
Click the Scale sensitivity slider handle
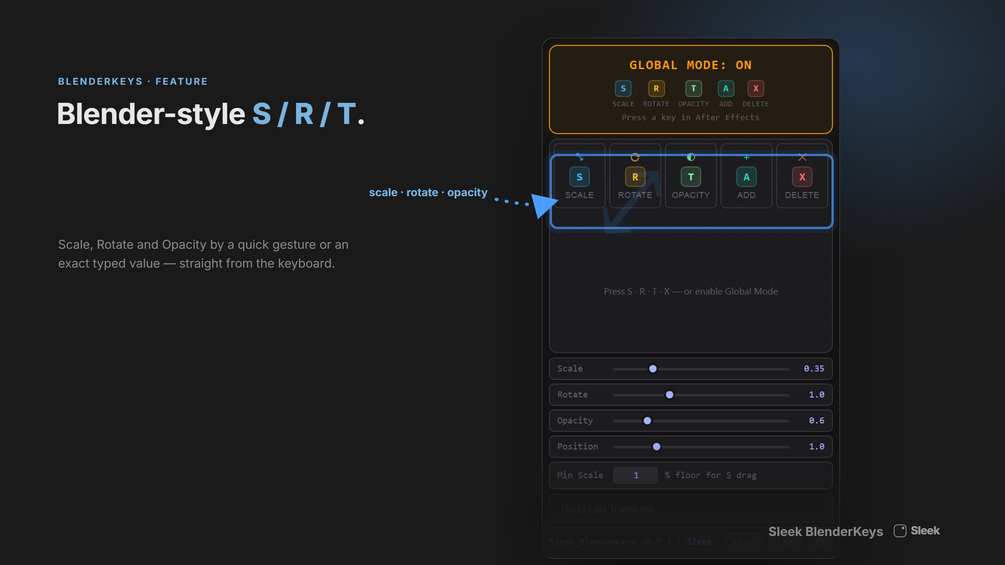pos(652,369)
